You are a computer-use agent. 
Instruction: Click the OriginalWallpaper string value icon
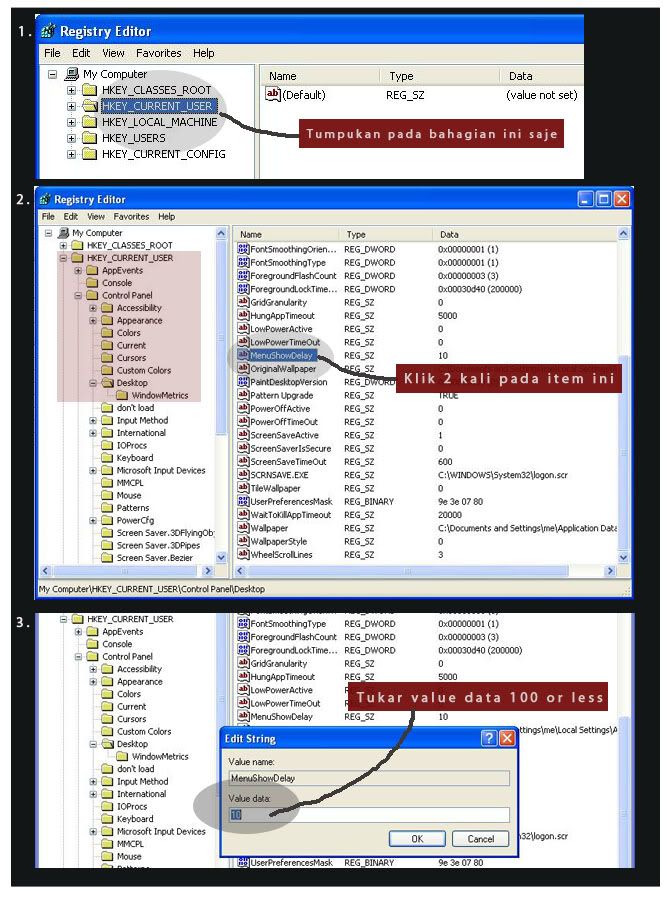click(x=243, y=368)
